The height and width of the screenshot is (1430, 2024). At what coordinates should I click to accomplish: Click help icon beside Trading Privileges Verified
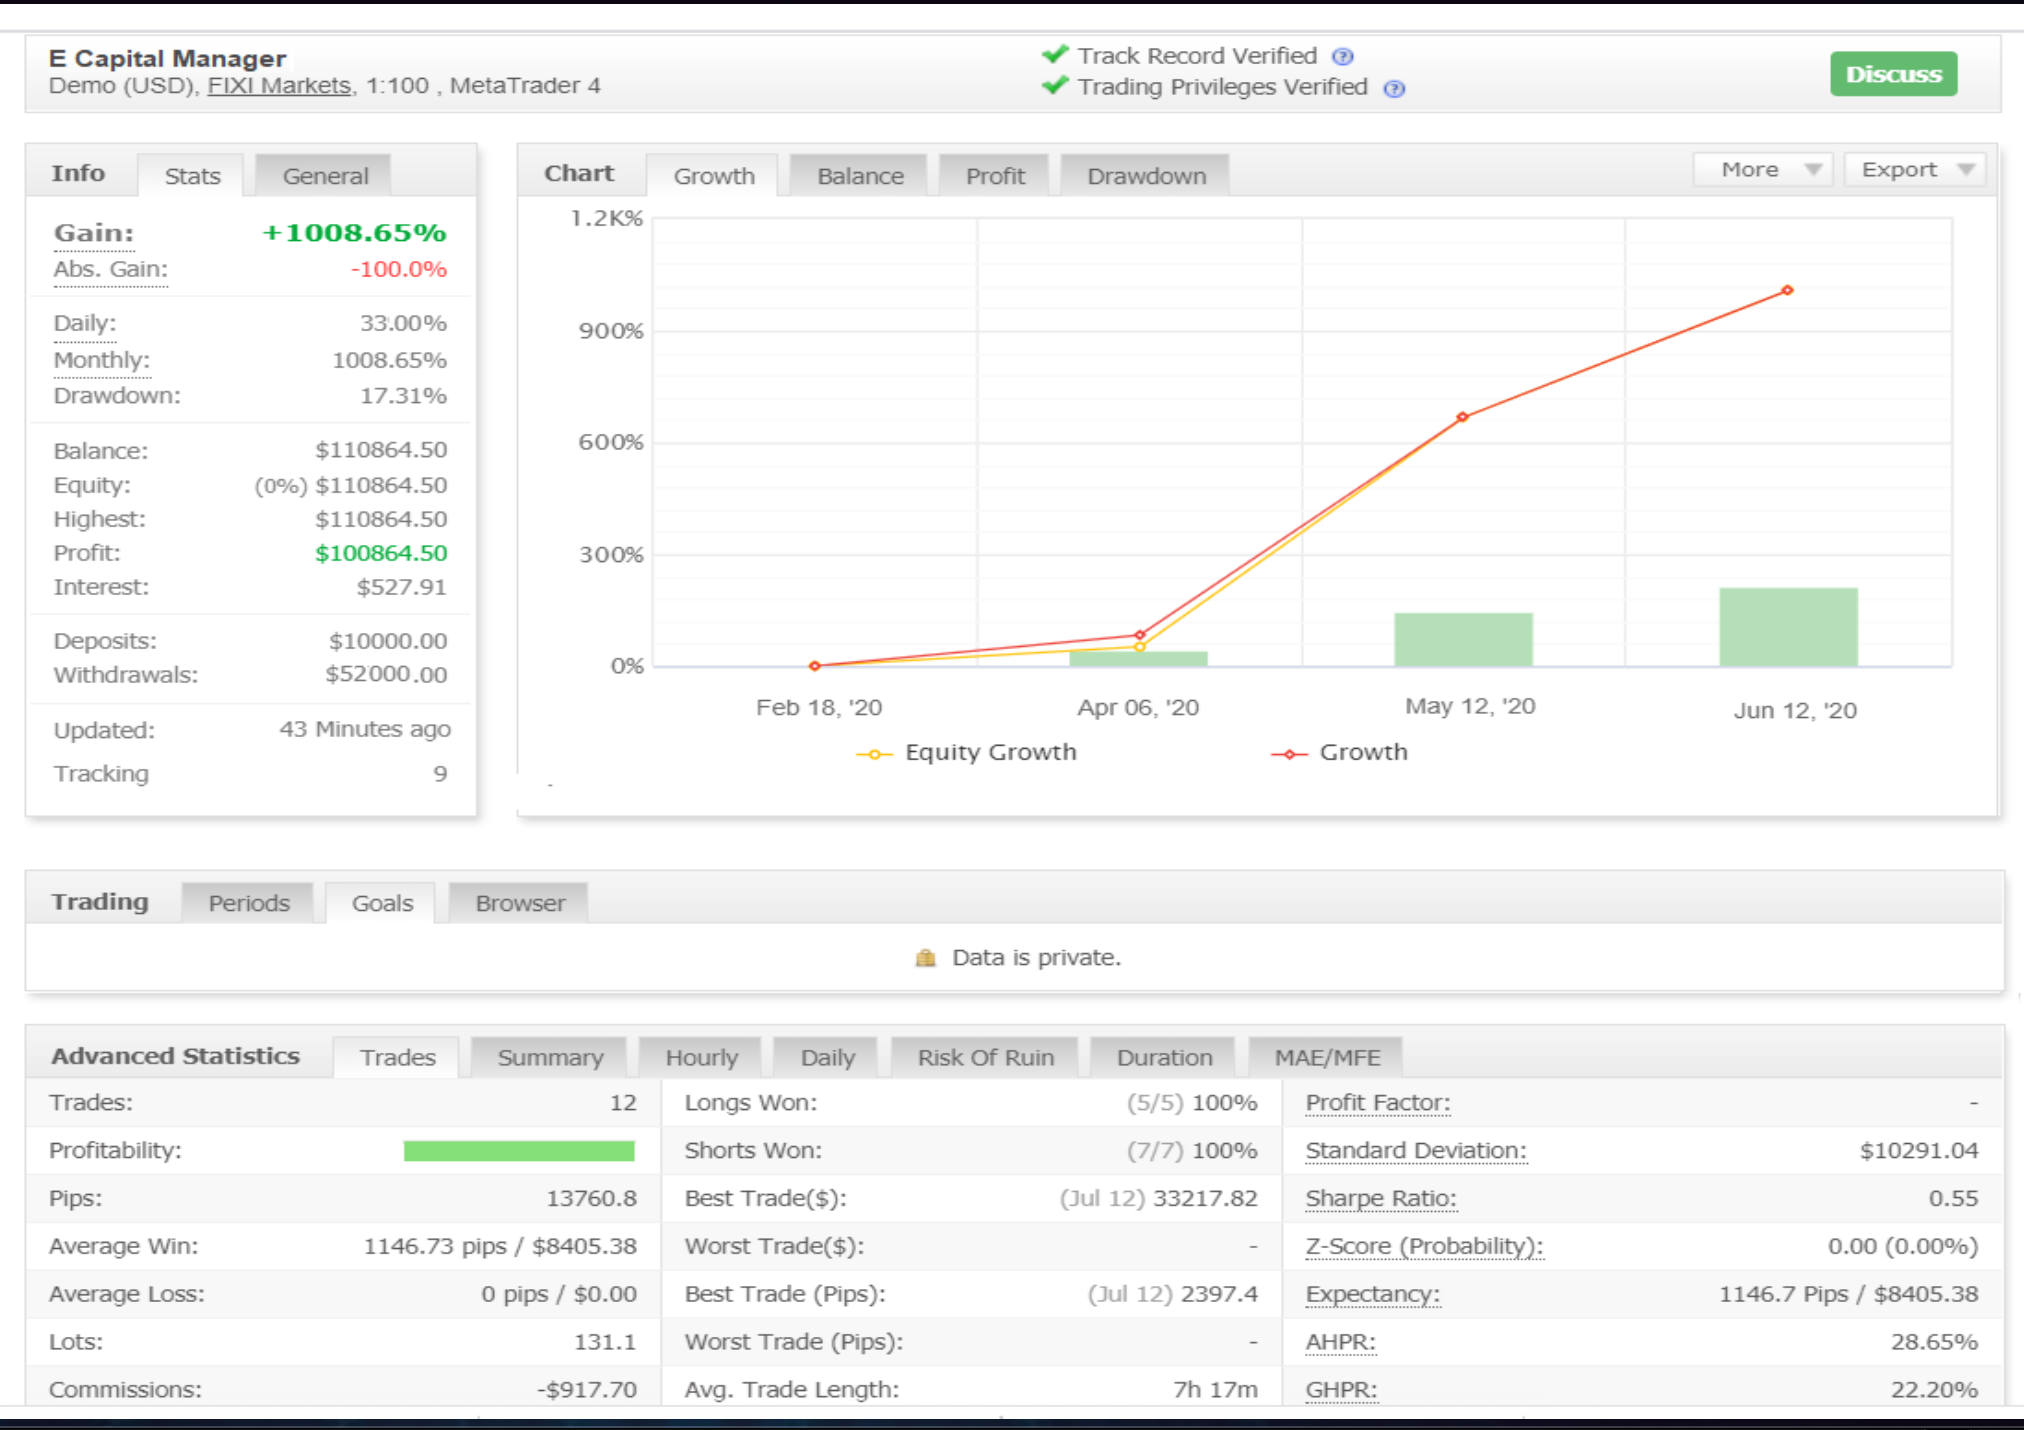point(1394,89)
